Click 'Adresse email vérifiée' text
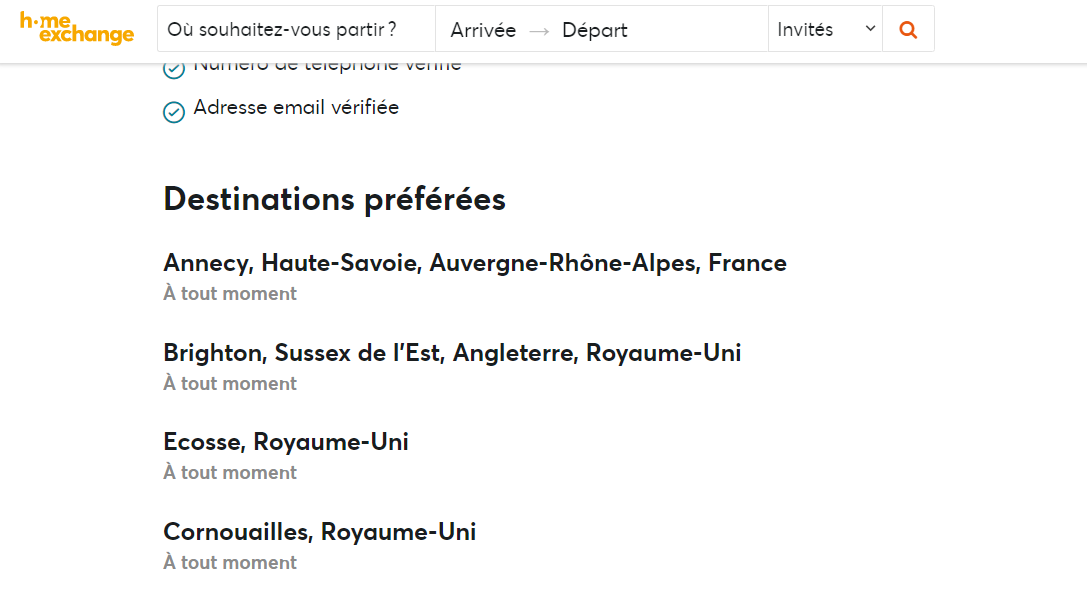Image resolution: width=1087 pixels, height=592 pixels. [x=296, y=107]
